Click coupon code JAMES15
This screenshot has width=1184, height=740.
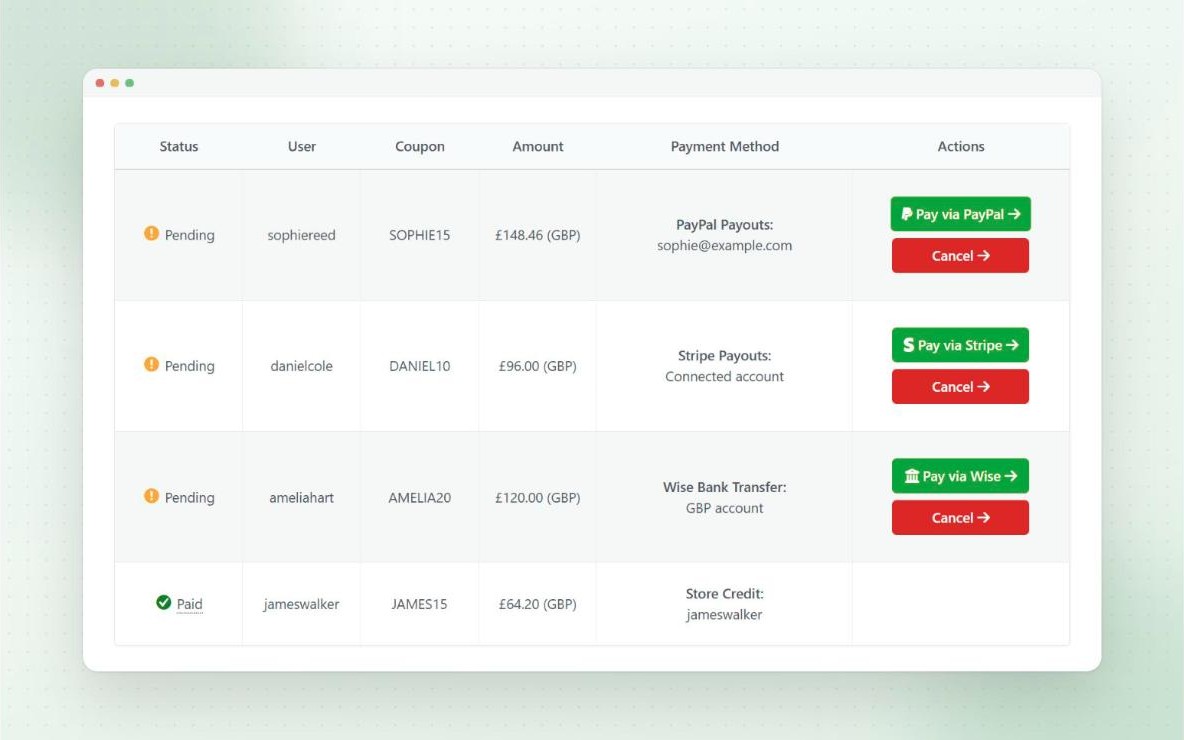[x=419, y=604]
